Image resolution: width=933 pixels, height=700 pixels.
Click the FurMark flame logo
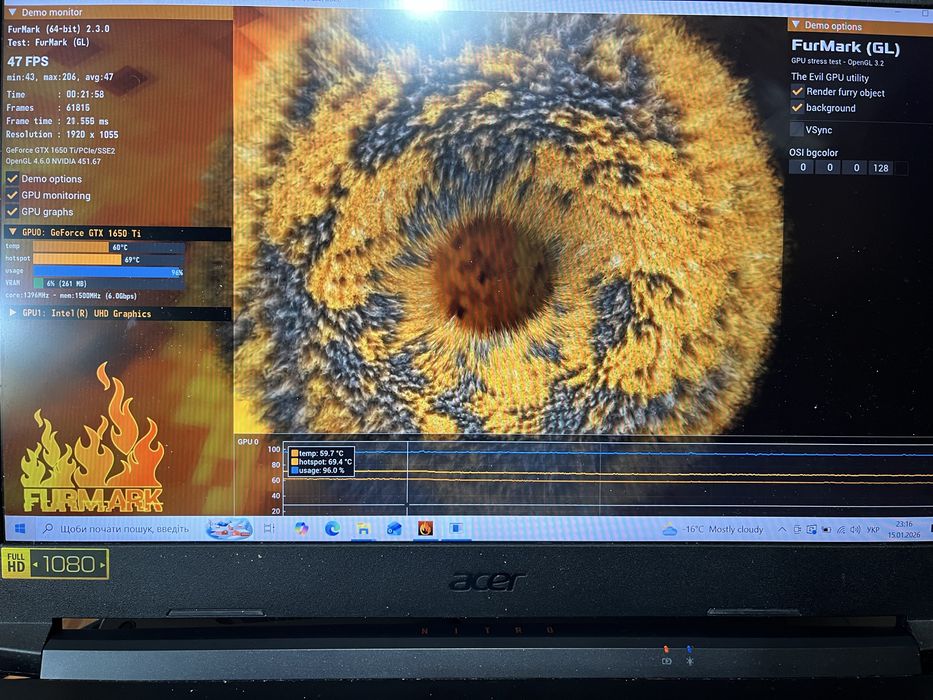coord(92,438)
